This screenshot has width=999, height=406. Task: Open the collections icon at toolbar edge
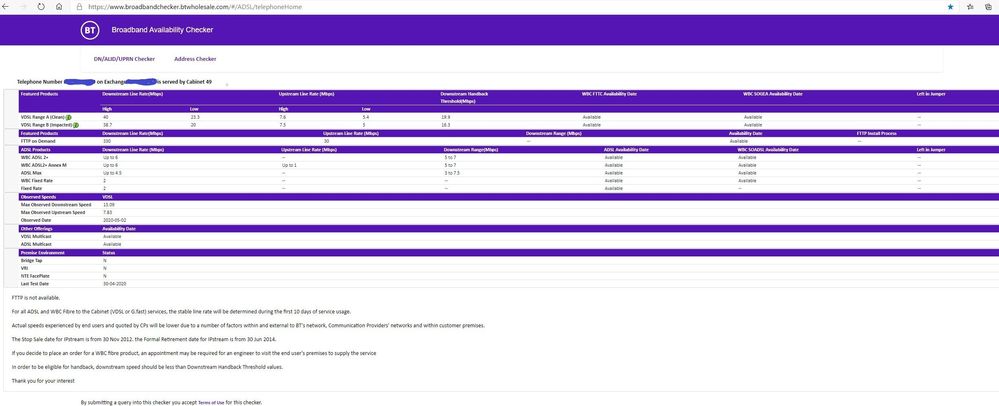click(x=989, y=6)
